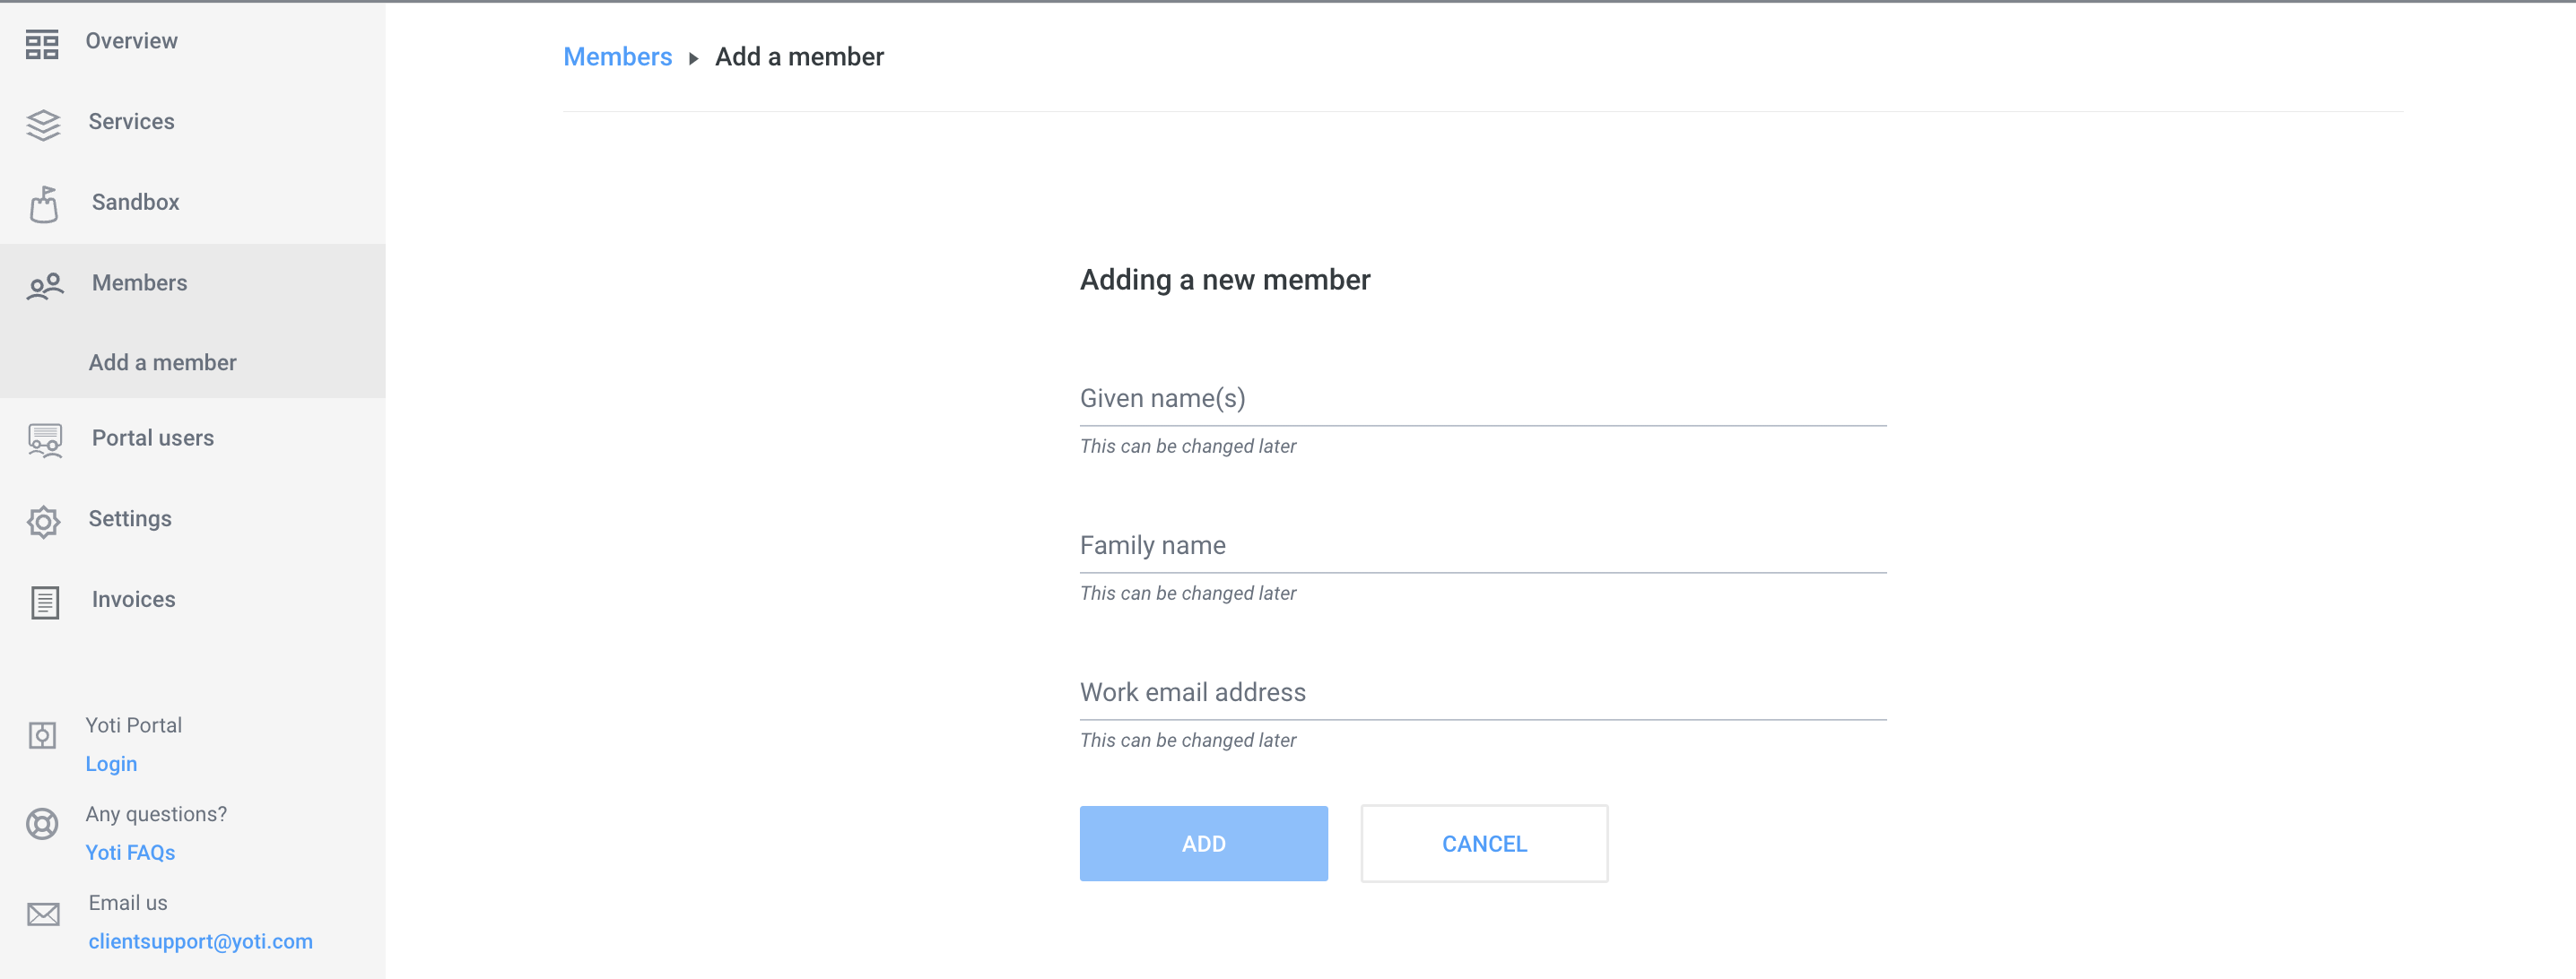The width and height of the screenshot is (2576, 979).
Task: Click the 'Adding a new member' heading
Action: tap(1225, 280)
